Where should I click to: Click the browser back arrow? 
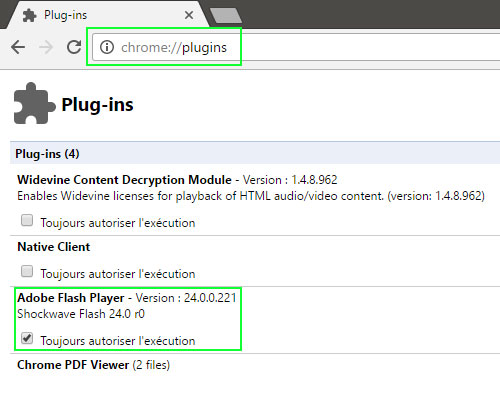(x=18, y=47)
